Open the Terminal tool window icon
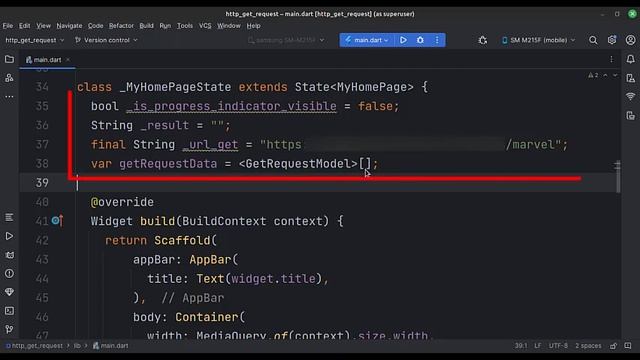Image resolution: width=640 pixels, height=360 pixels. click(x=9, y=311)
